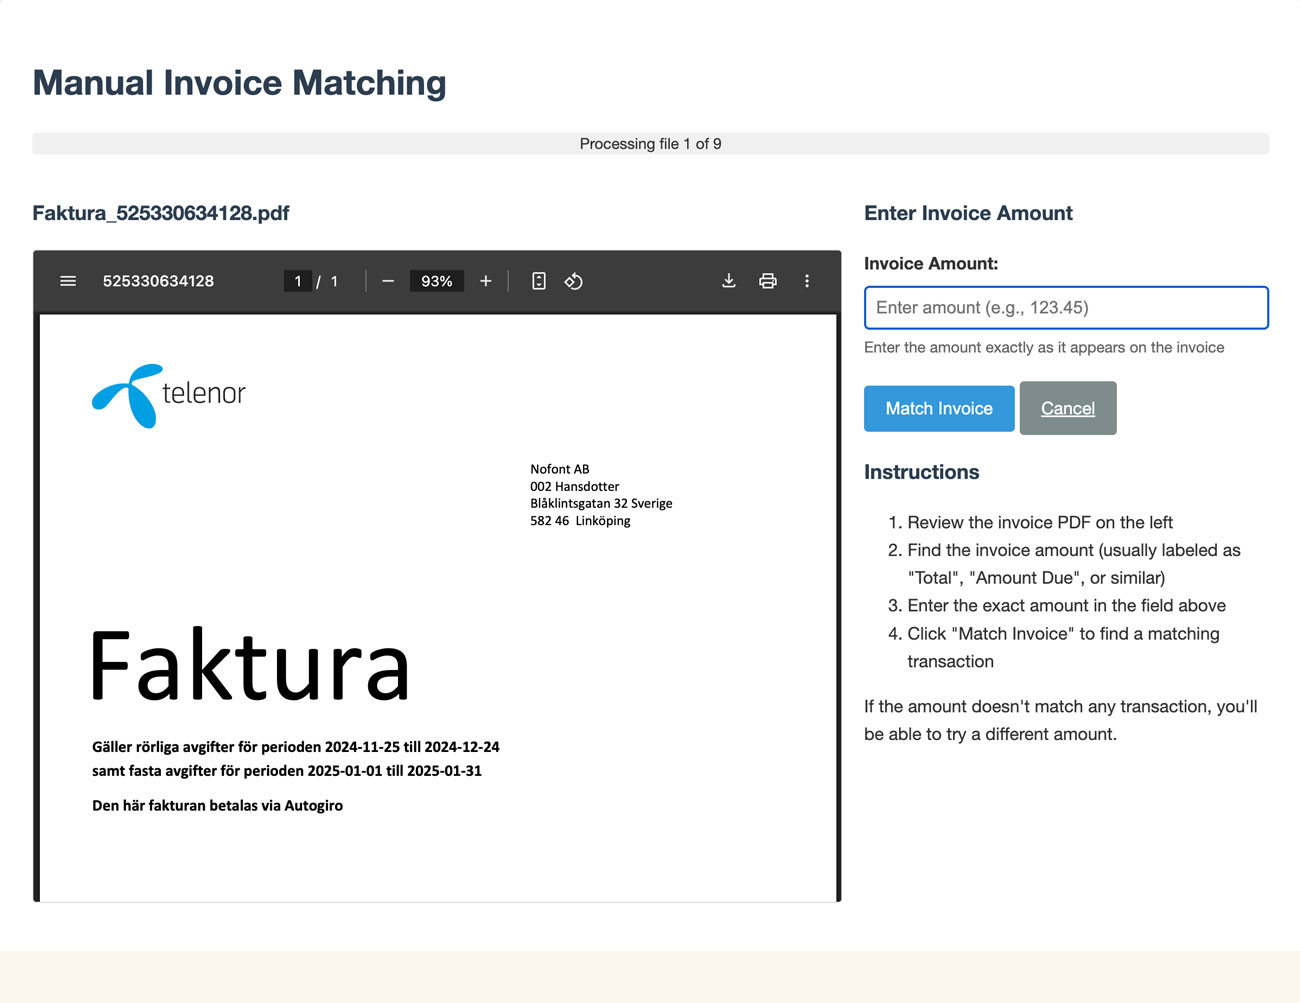Select the 93% zoom level field

point(436,281)
